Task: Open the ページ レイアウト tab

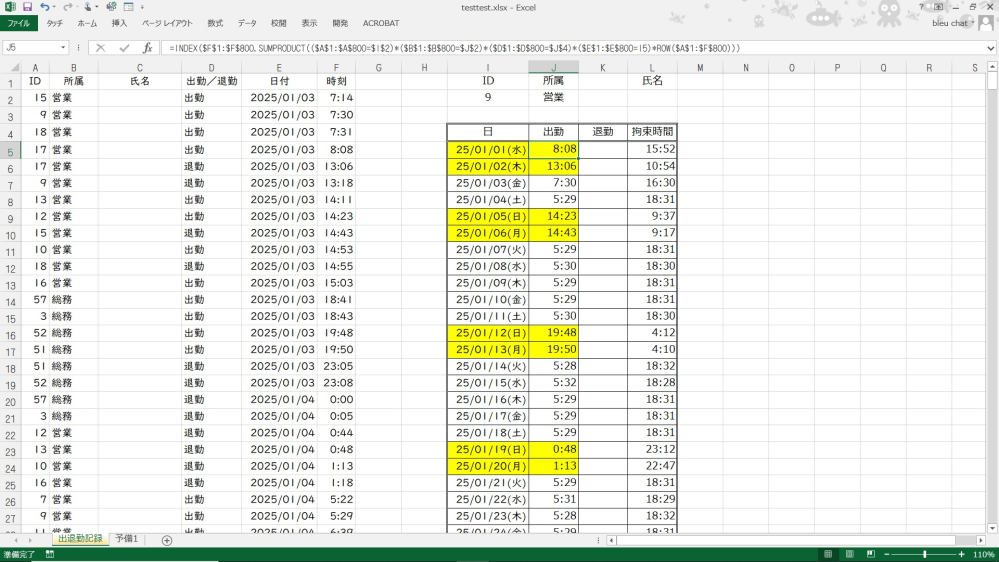Action: (167, 23)
